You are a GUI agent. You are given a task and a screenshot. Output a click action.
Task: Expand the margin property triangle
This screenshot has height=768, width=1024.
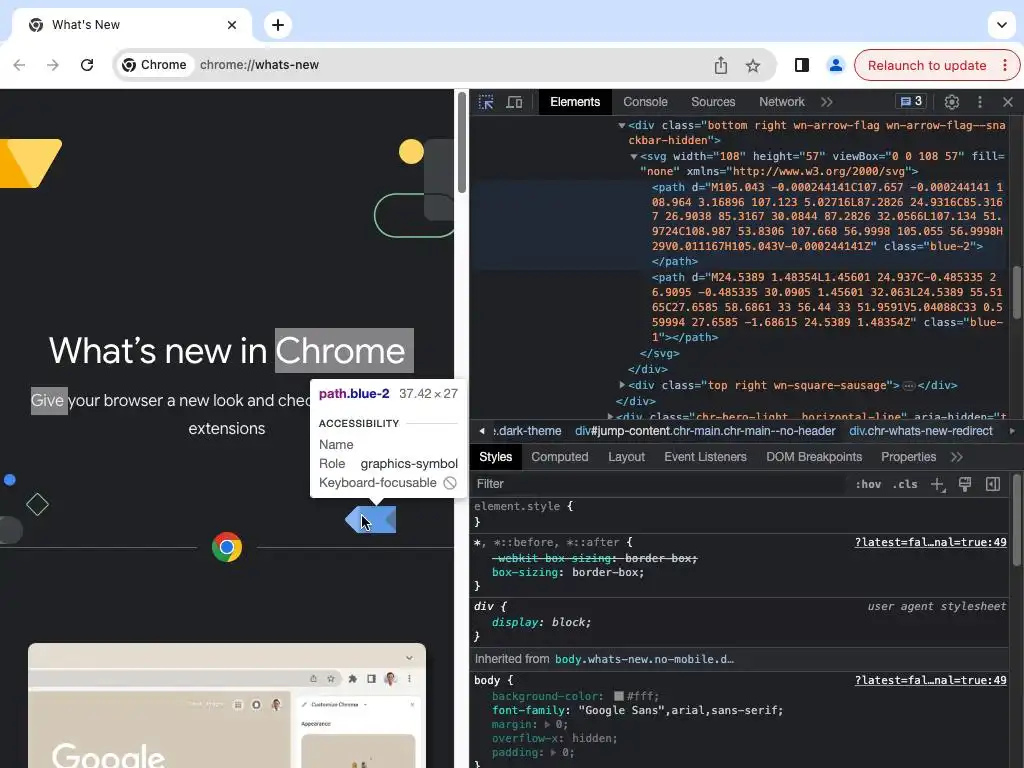[x=547, y=724]
